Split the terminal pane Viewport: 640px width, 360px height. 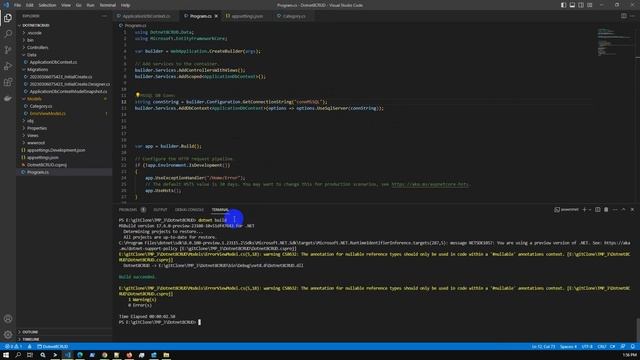[x=598, y=209]
